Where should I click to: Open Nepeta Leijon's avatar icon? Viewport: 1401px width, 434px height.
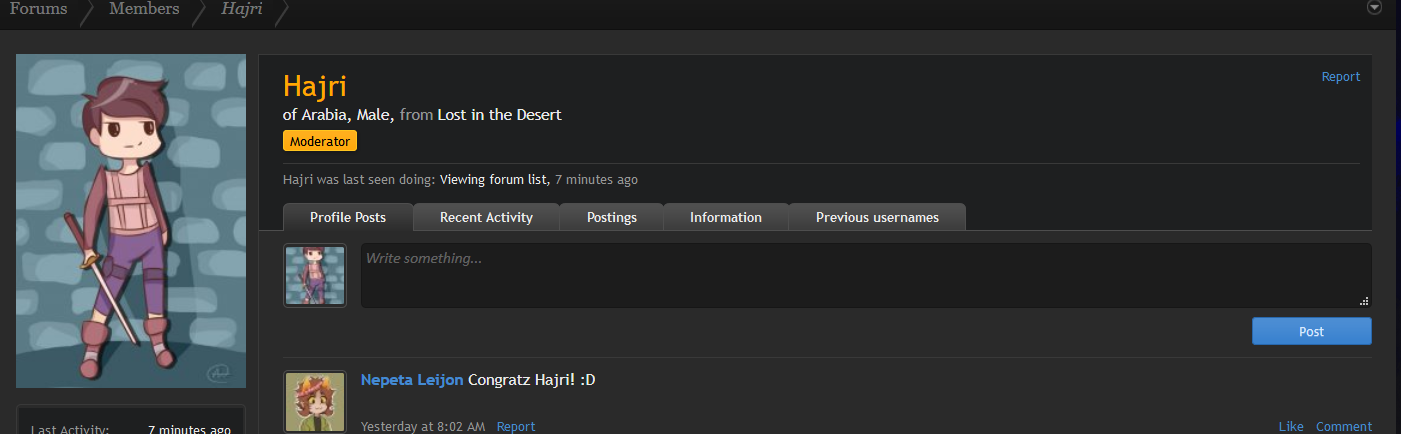click(x=315, y=402)
